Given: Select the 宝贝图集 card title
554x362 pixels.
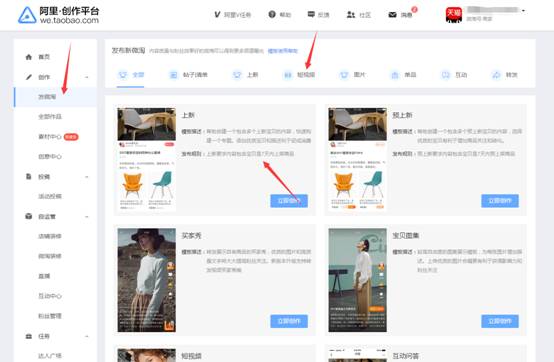Looking at the screenshot, I should pos(406,236).
